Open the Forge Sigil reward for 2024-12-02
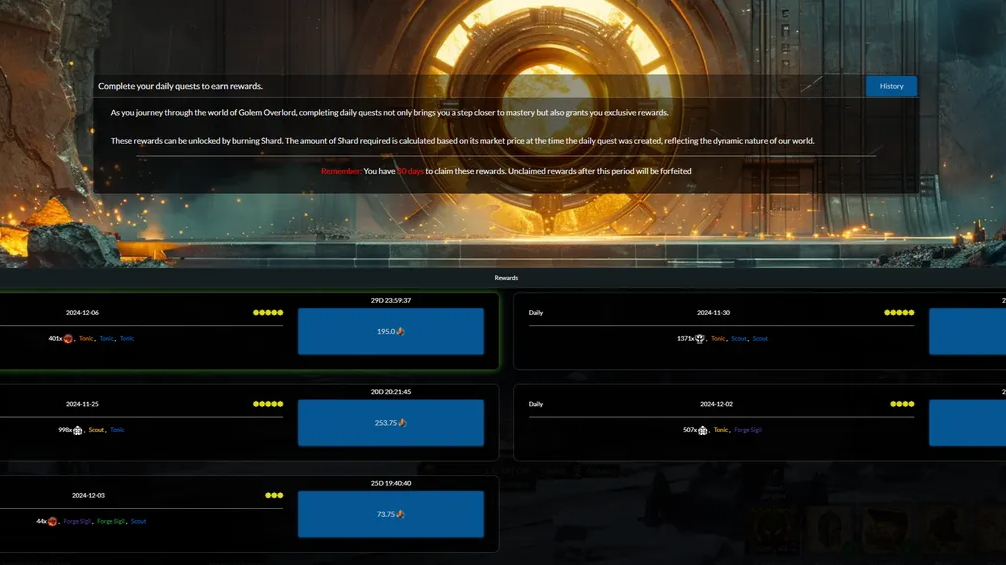This screenshot has height=565, width=1006. (748, 430)
